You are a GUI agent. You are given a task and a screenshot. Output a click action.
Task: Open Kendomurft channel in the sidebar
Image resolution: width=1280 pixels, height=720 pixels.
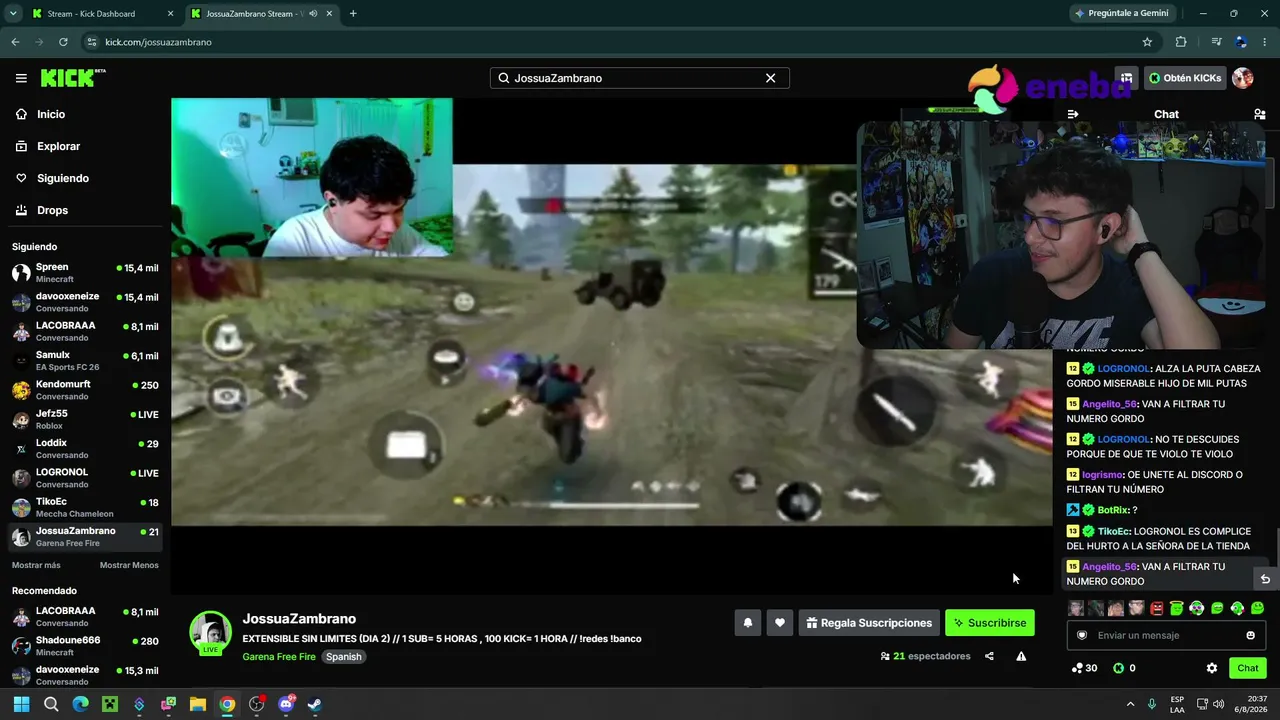point(84,390)
